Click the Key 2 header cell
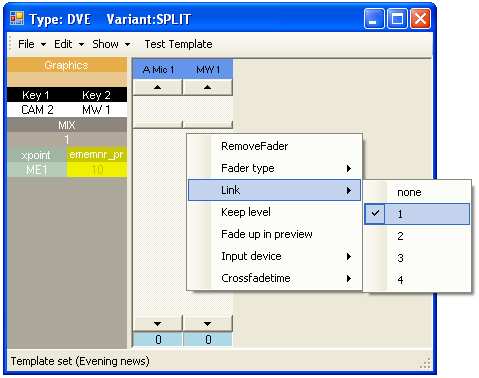The image size is (479, 378). pyautogui.click(x=97, y=95)
